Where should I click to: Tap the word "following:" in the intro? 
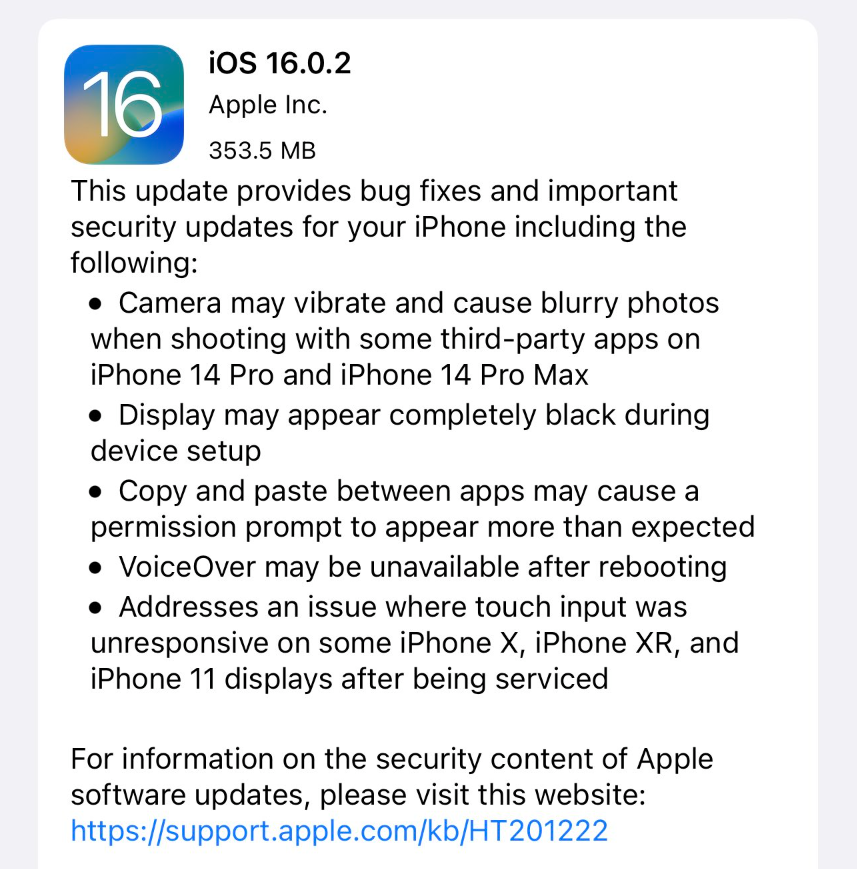tap(134, 263)
